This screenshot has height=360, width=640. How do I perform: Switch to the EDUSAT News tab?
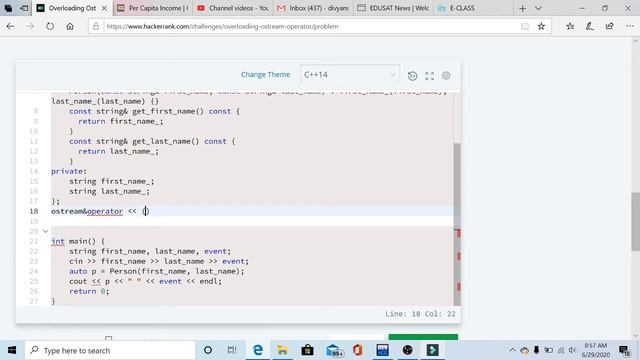click(393, 8)
